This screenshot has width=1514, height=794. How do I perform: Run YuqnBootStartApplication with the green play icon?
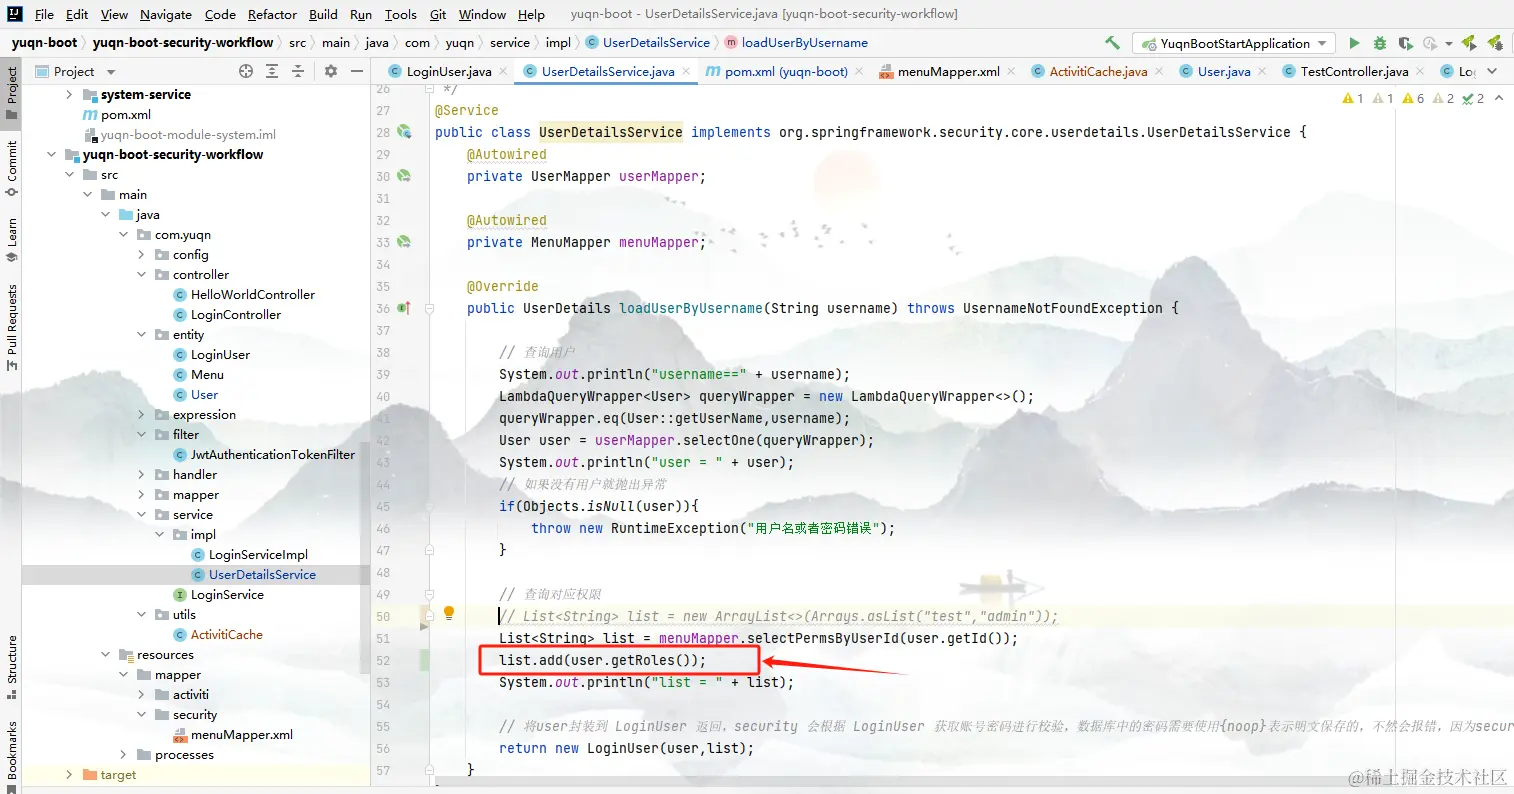click(x=1354, y=43)
